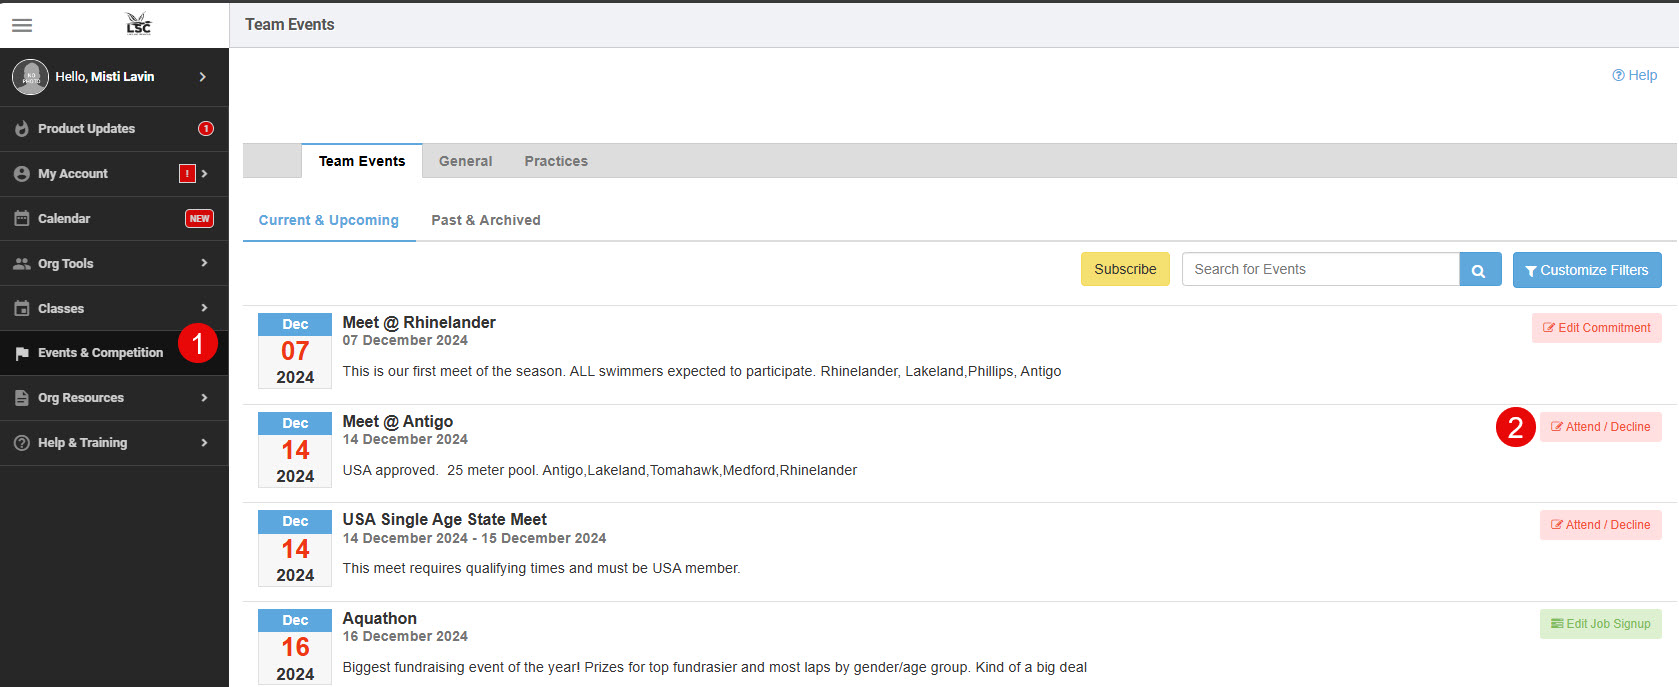Screen dimensions: 1679x687
Task: Click Edit Commitment for Rhinelander meet
Action: pyautogui.click(x=1596, y=328)
